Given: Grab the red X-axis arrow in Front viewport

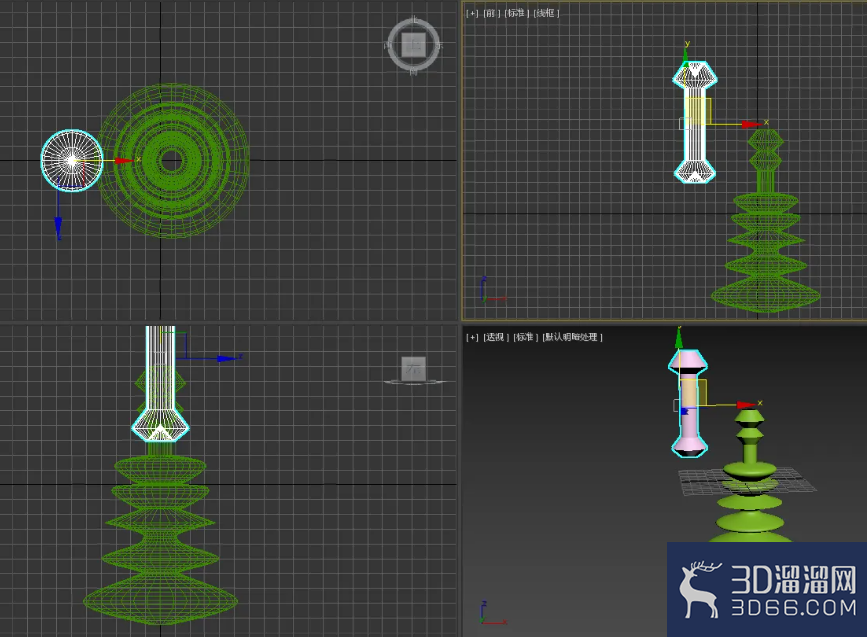Looking at the screenshot, I should pyautogui.click(x=751, y=125).
